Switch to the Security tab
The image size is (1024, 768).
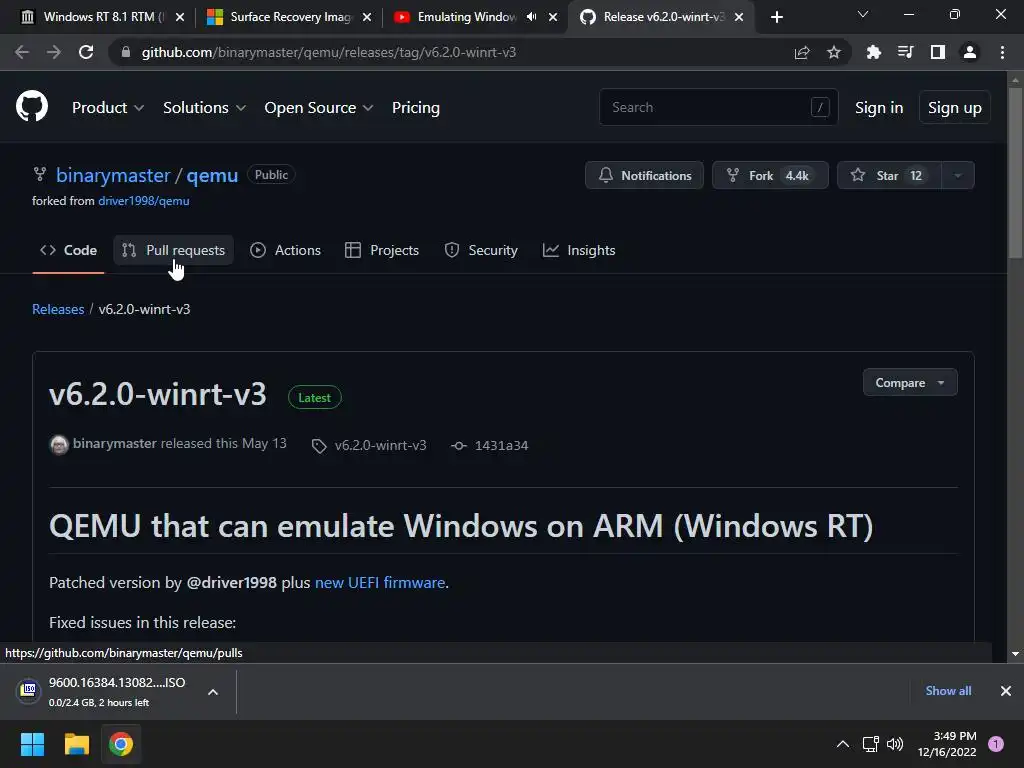481,250
